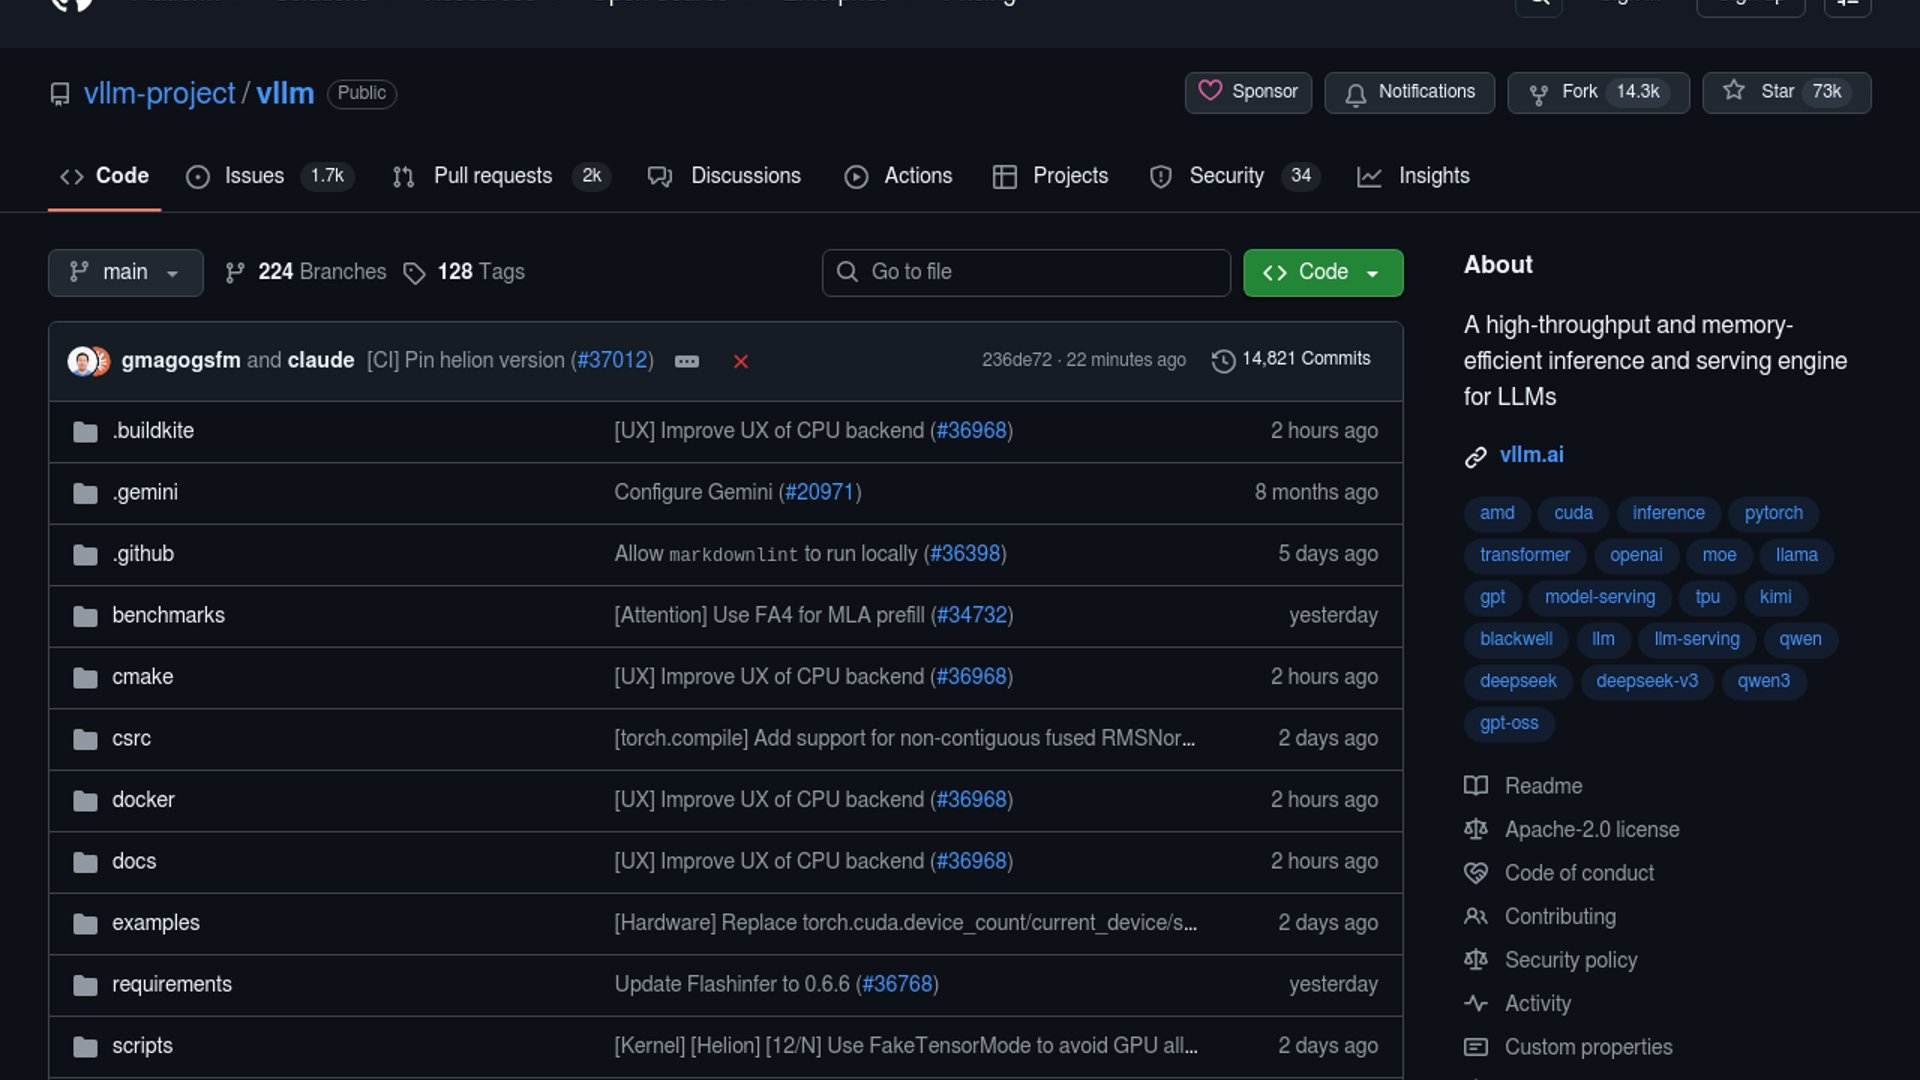This screenshot has height=1080, width=1920.
Task: Expand commit message ellipsis button
Action: (x=687, y=361)
